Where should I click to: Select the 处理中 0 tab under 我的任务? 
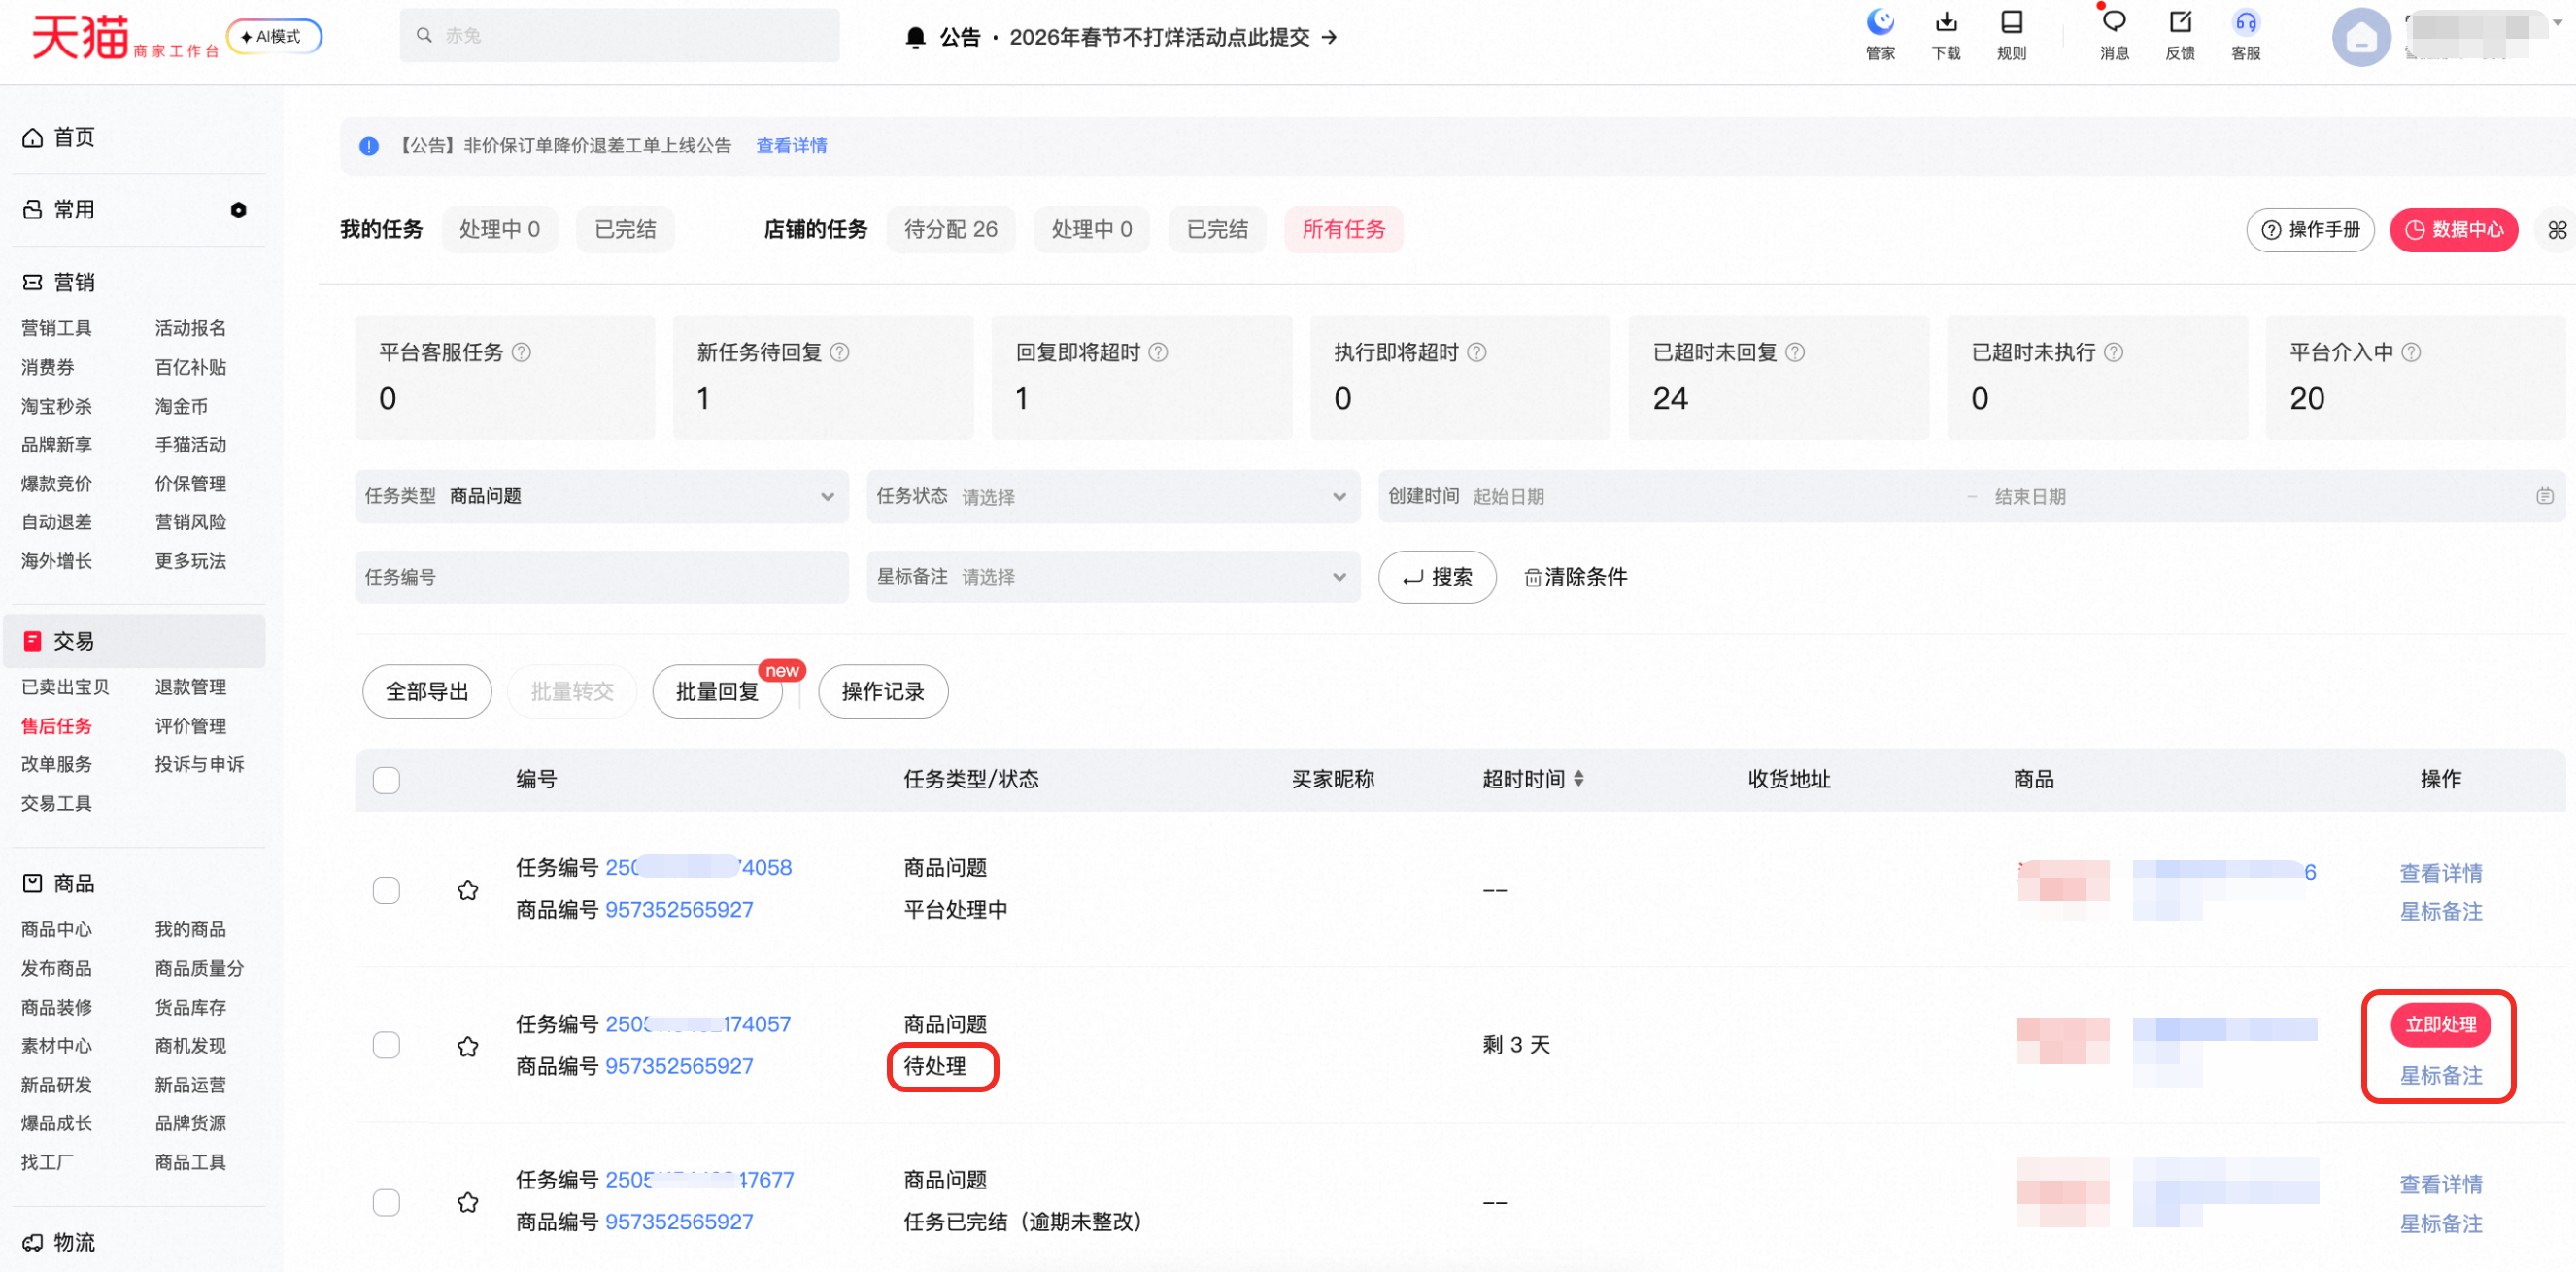click(x=499, y=230)
